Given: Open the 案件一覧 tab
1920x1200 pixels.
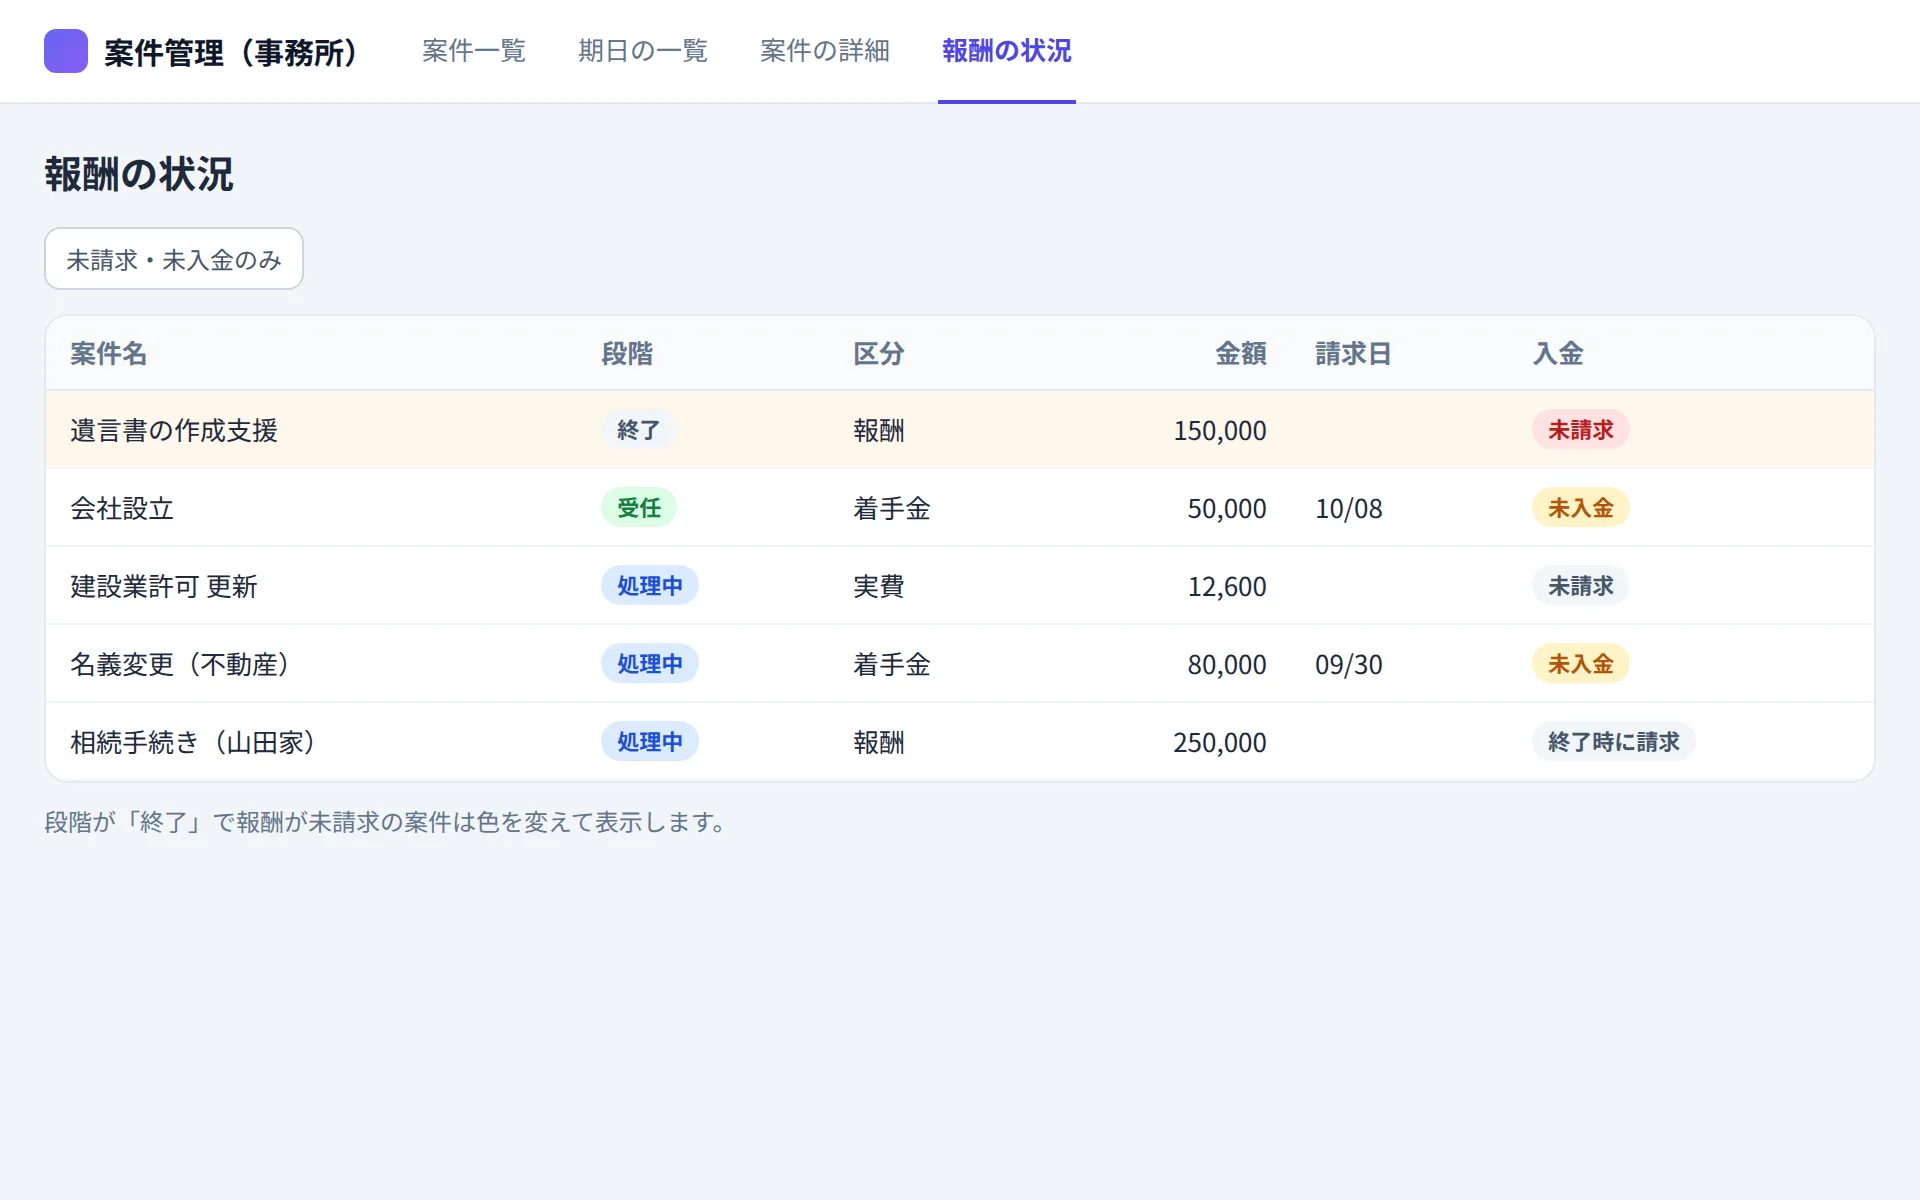Looking at the screenshot, I should coord(474,51).
